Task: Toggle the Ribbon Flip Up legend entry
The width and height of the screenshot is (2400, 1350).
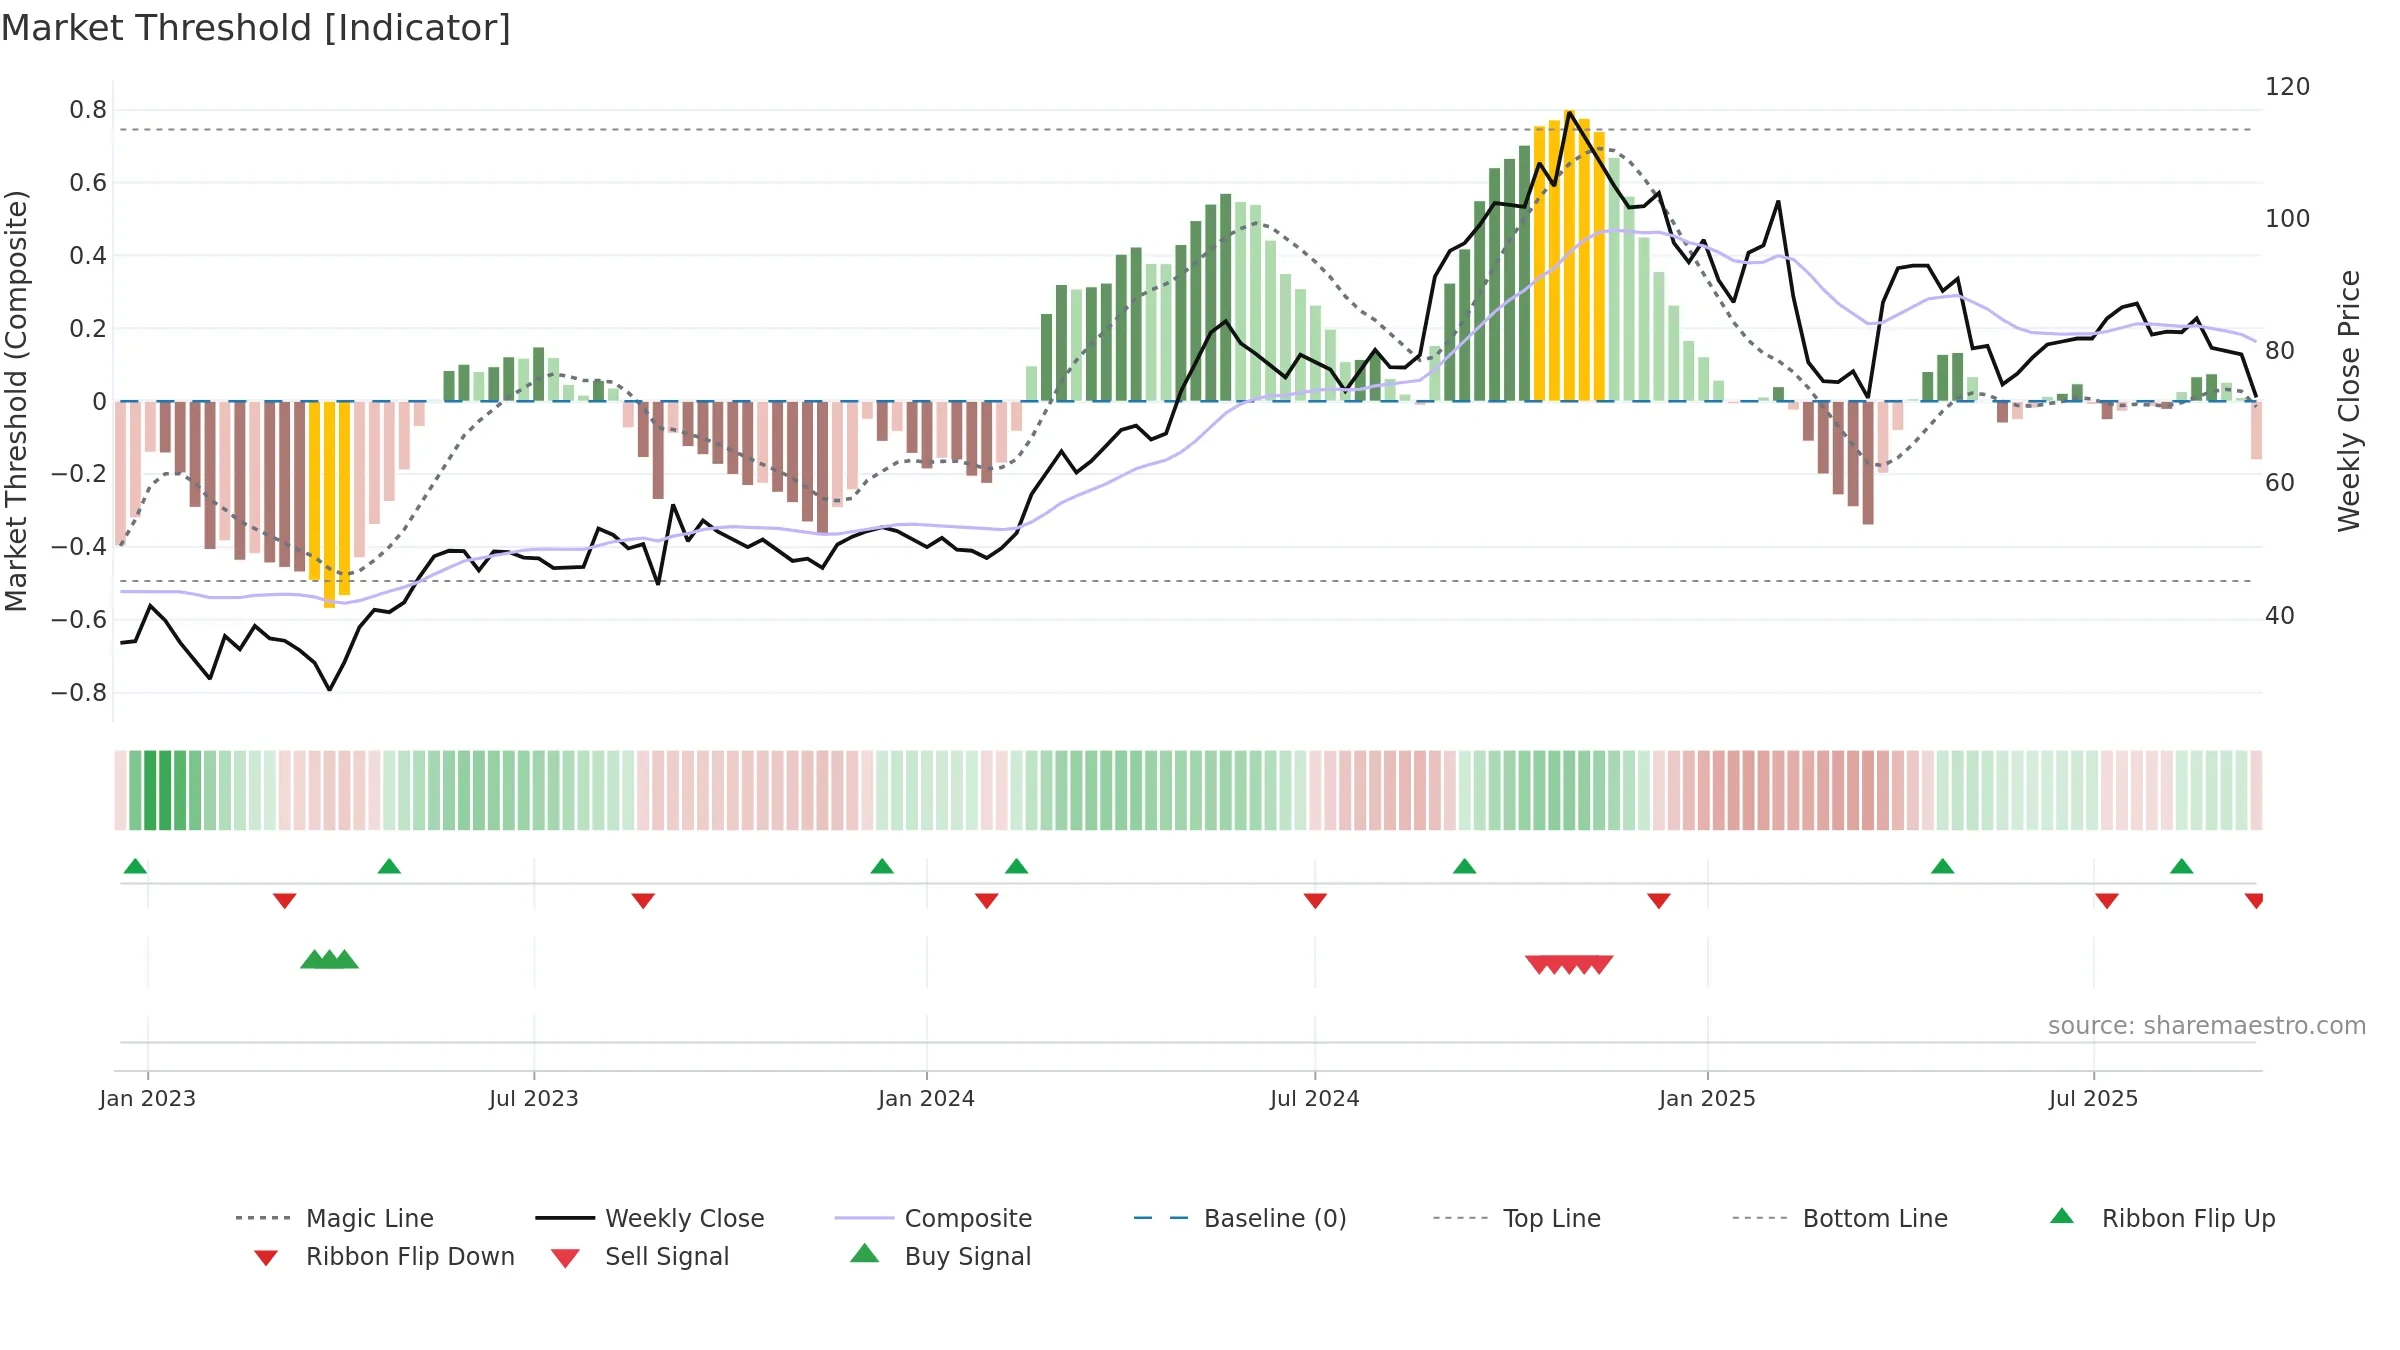Action: tap(2162, 1218)
